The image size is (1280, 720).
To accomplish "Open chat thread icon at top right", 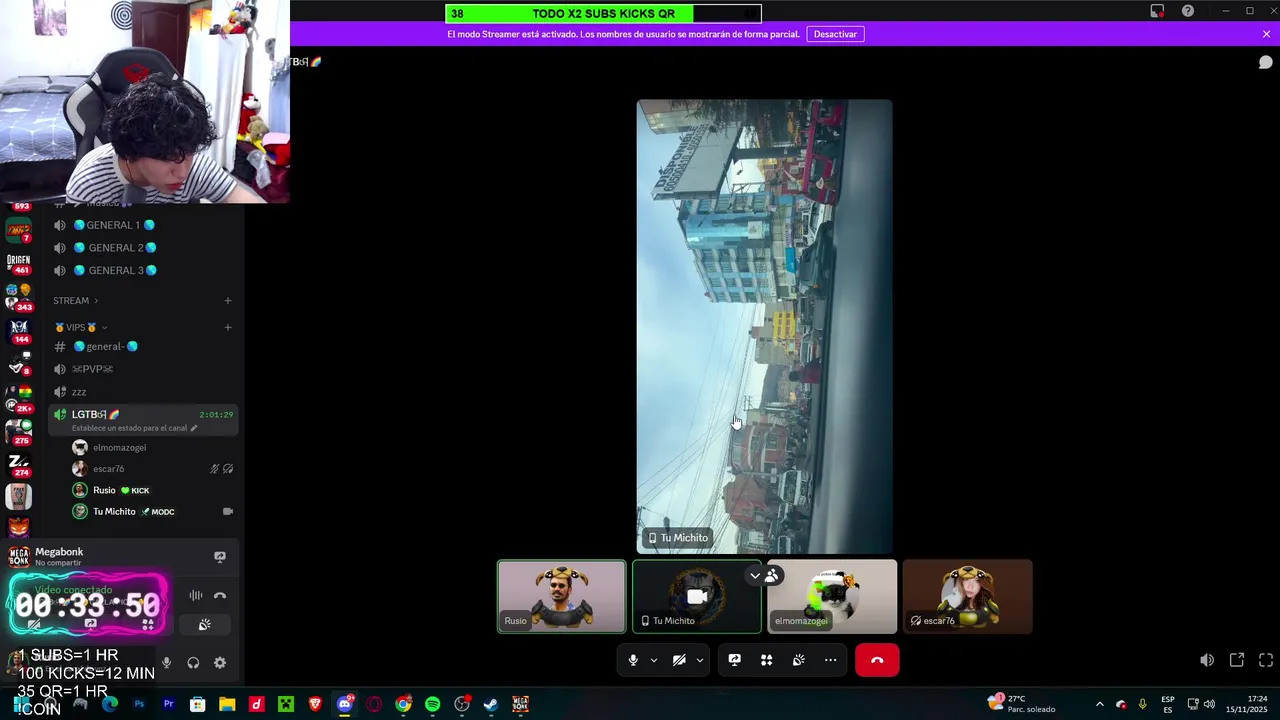I will [x=1265, y=62].
